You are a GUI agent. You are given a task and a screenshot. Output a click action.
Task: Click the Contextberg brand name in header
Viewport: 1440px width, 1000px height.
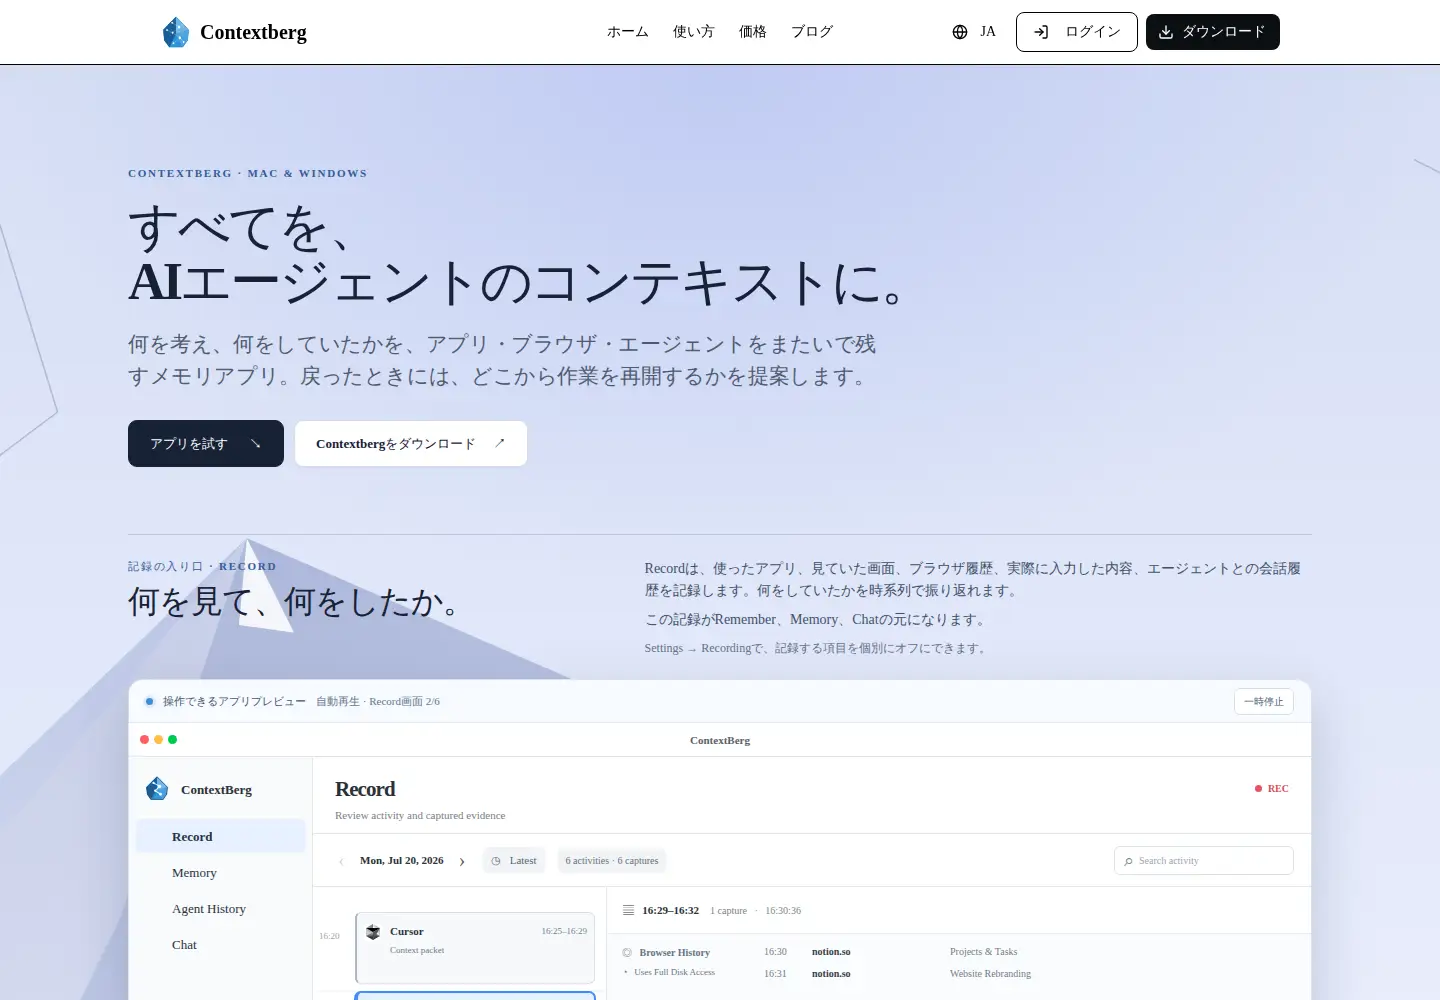[x=253, y=32]
